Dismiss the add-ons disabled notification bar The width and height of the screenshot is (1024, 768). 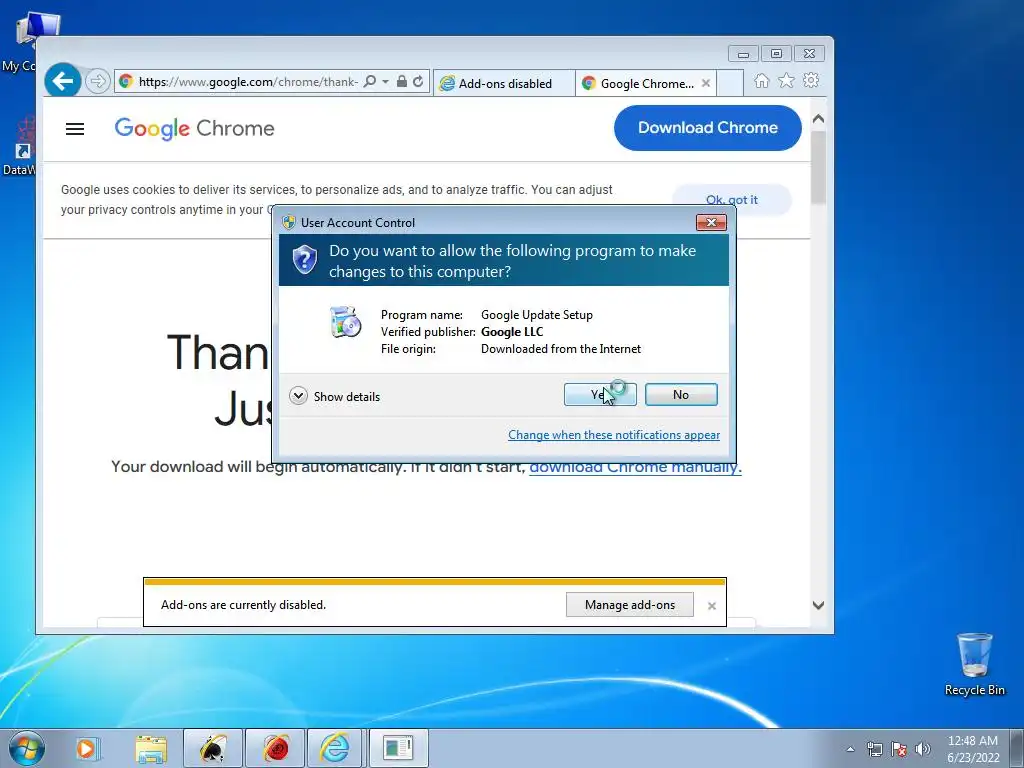(712, 606)
